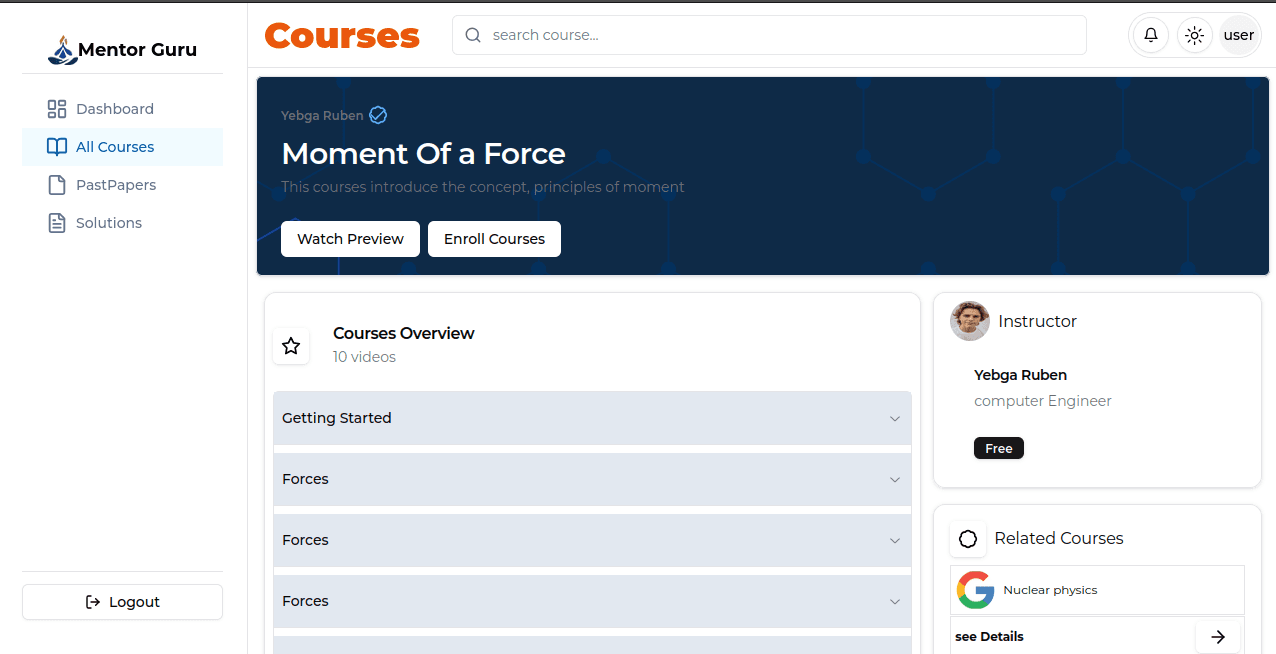Open the user profile button
Viewport: 1276px width, 654px height.
tap(1239, 35)
